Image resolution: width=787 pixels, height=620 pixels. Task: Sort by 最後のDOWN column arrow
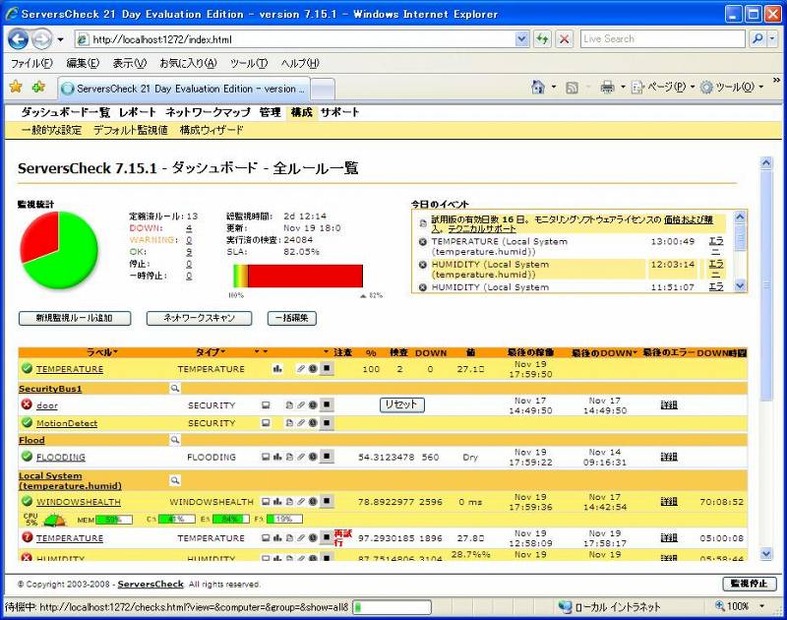[634, 353]
